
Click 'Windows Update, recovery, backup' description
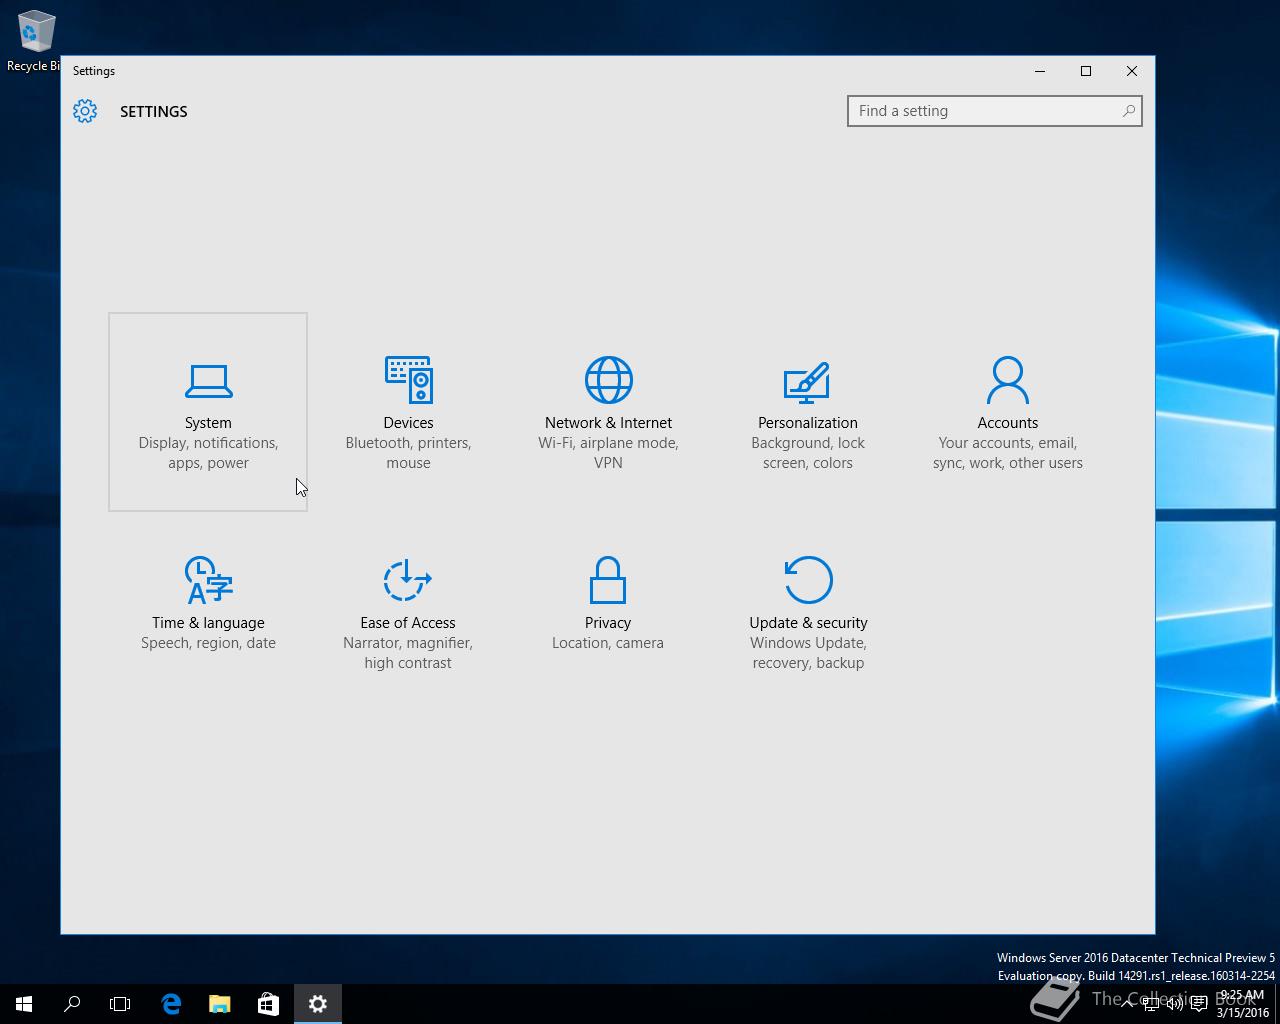coord(808,653)
